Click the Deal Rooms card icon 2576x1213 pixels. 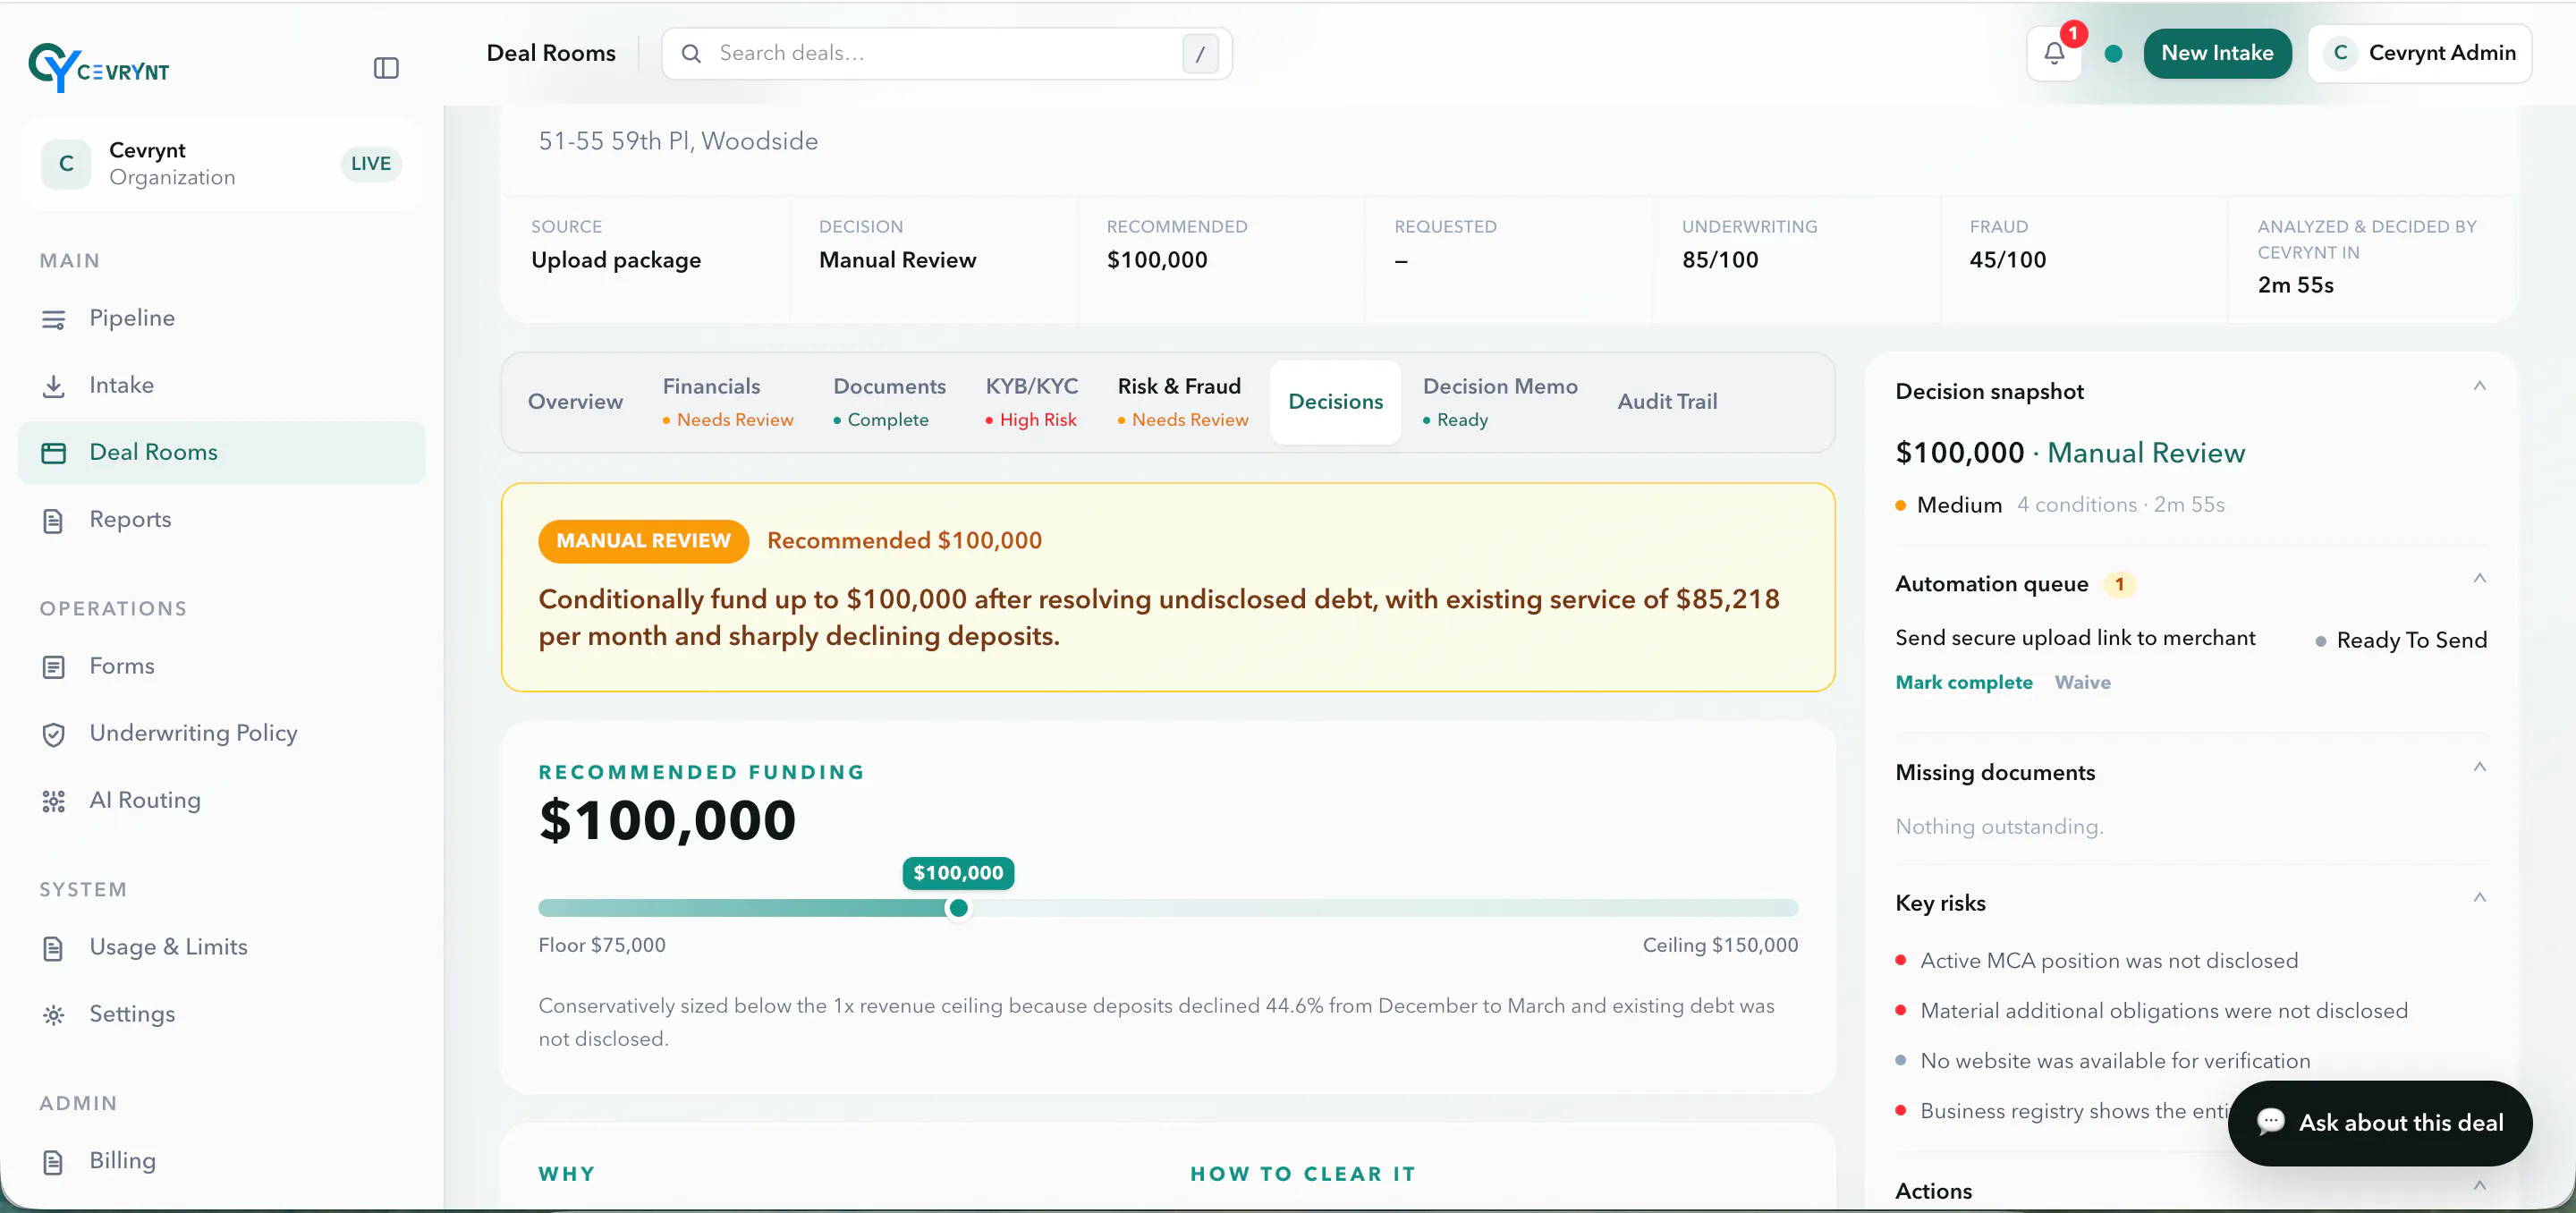coord(54,453)
